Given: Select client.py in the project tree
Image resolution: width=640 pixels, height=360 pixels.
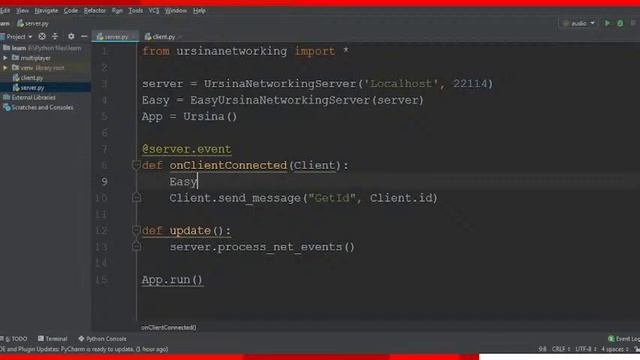Looking at the screenshot, I should [x=28, y=78].
